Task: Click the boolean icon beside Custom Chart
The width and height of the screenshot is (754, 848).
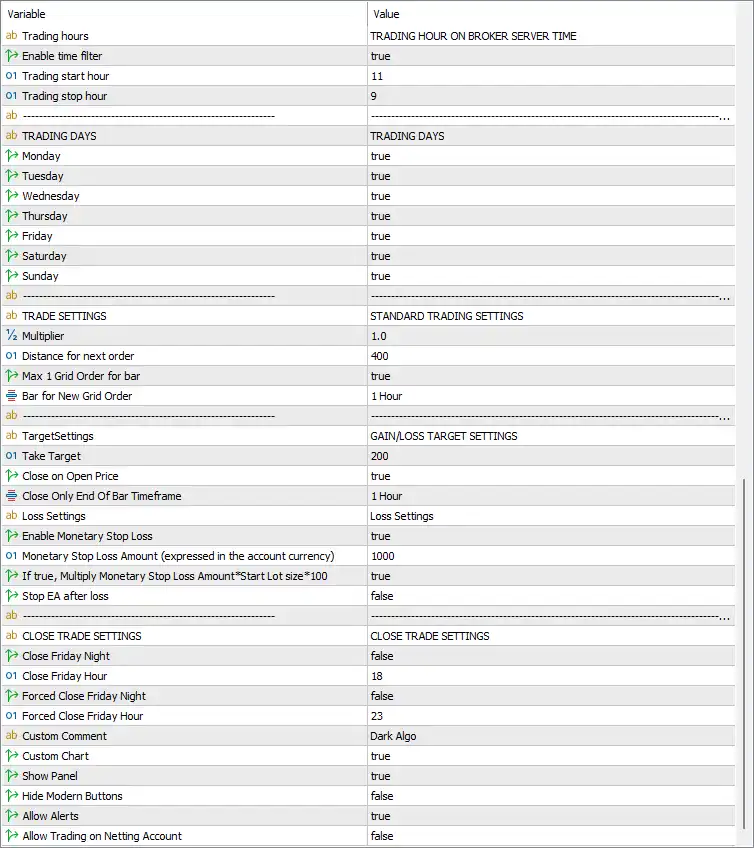Action: click(x=11, y=756)
